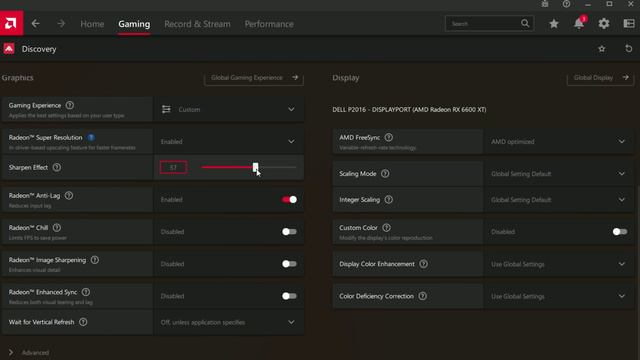Click the bug report icon

click(x=545, y=4)
